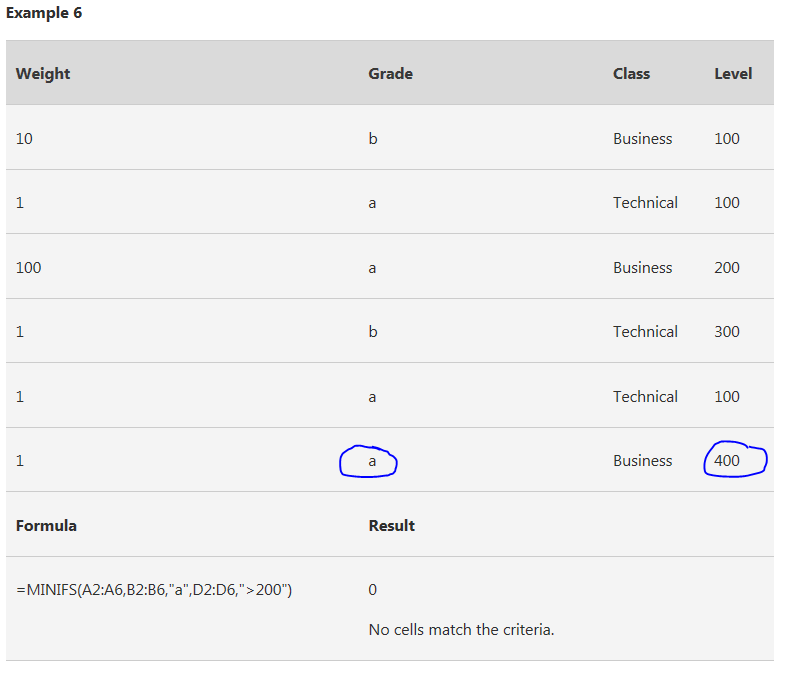Screen dimensions: 796x677
Task: Select the weight cell containing 10
Action: click(x=24, y=139)
